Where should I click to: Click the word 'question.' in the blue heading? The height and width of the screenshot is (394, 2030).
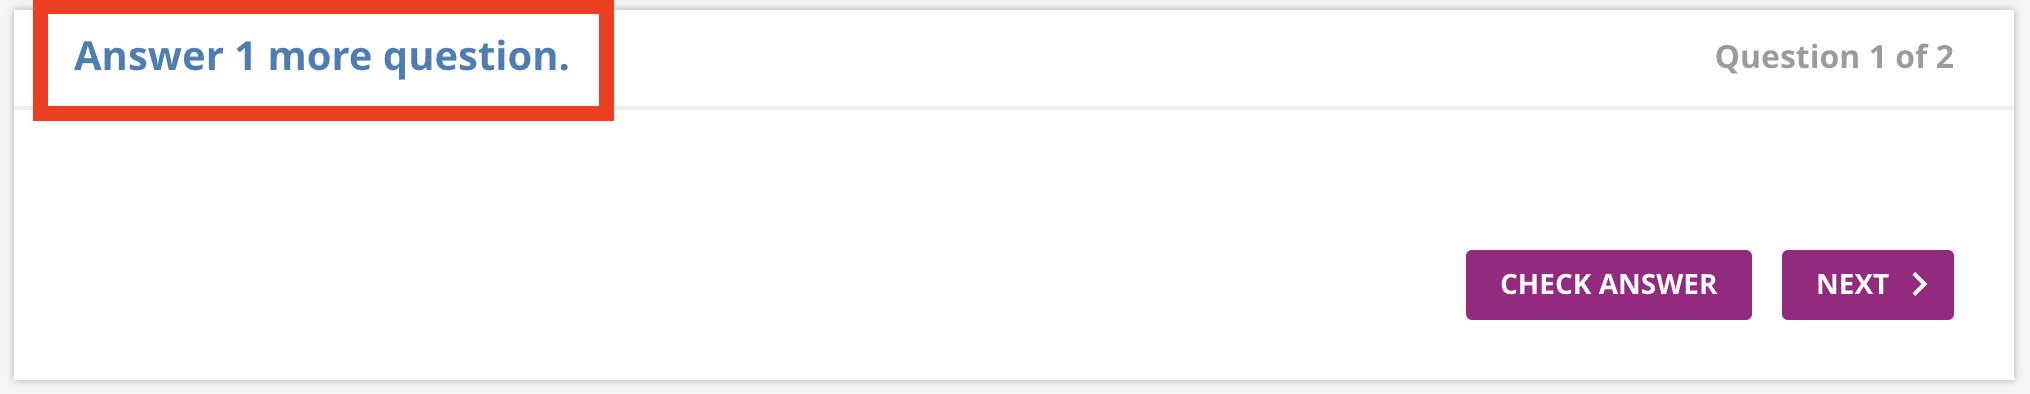477,58
